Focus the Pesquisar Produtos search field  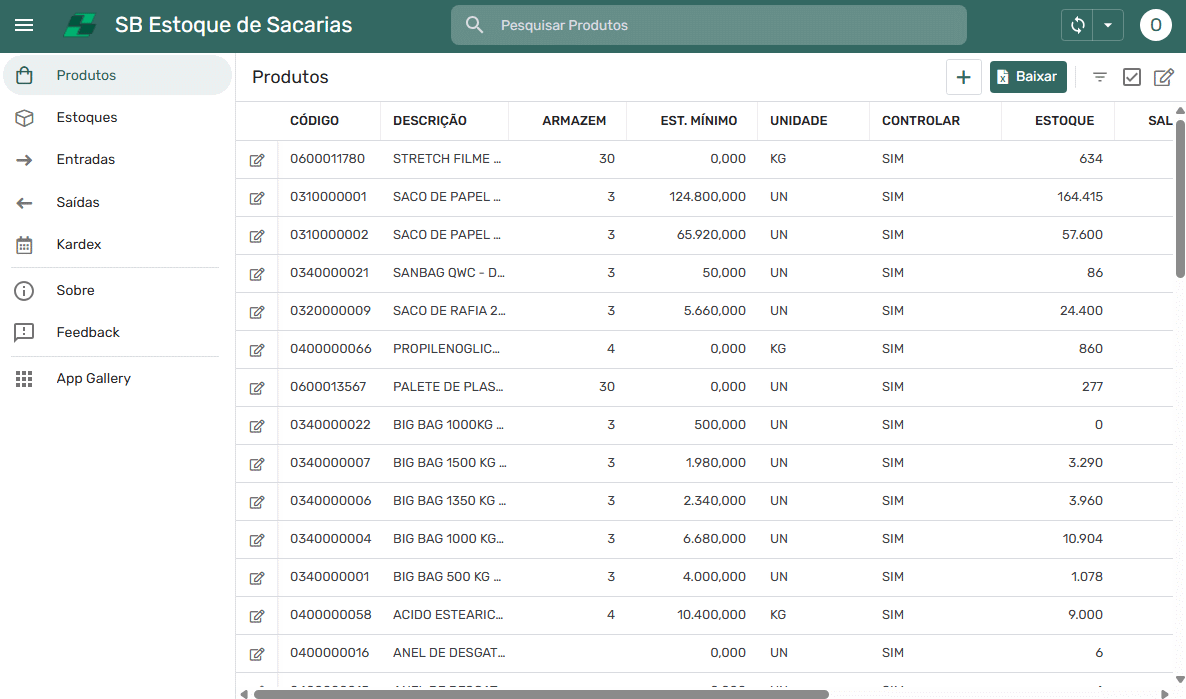[720, 25]
